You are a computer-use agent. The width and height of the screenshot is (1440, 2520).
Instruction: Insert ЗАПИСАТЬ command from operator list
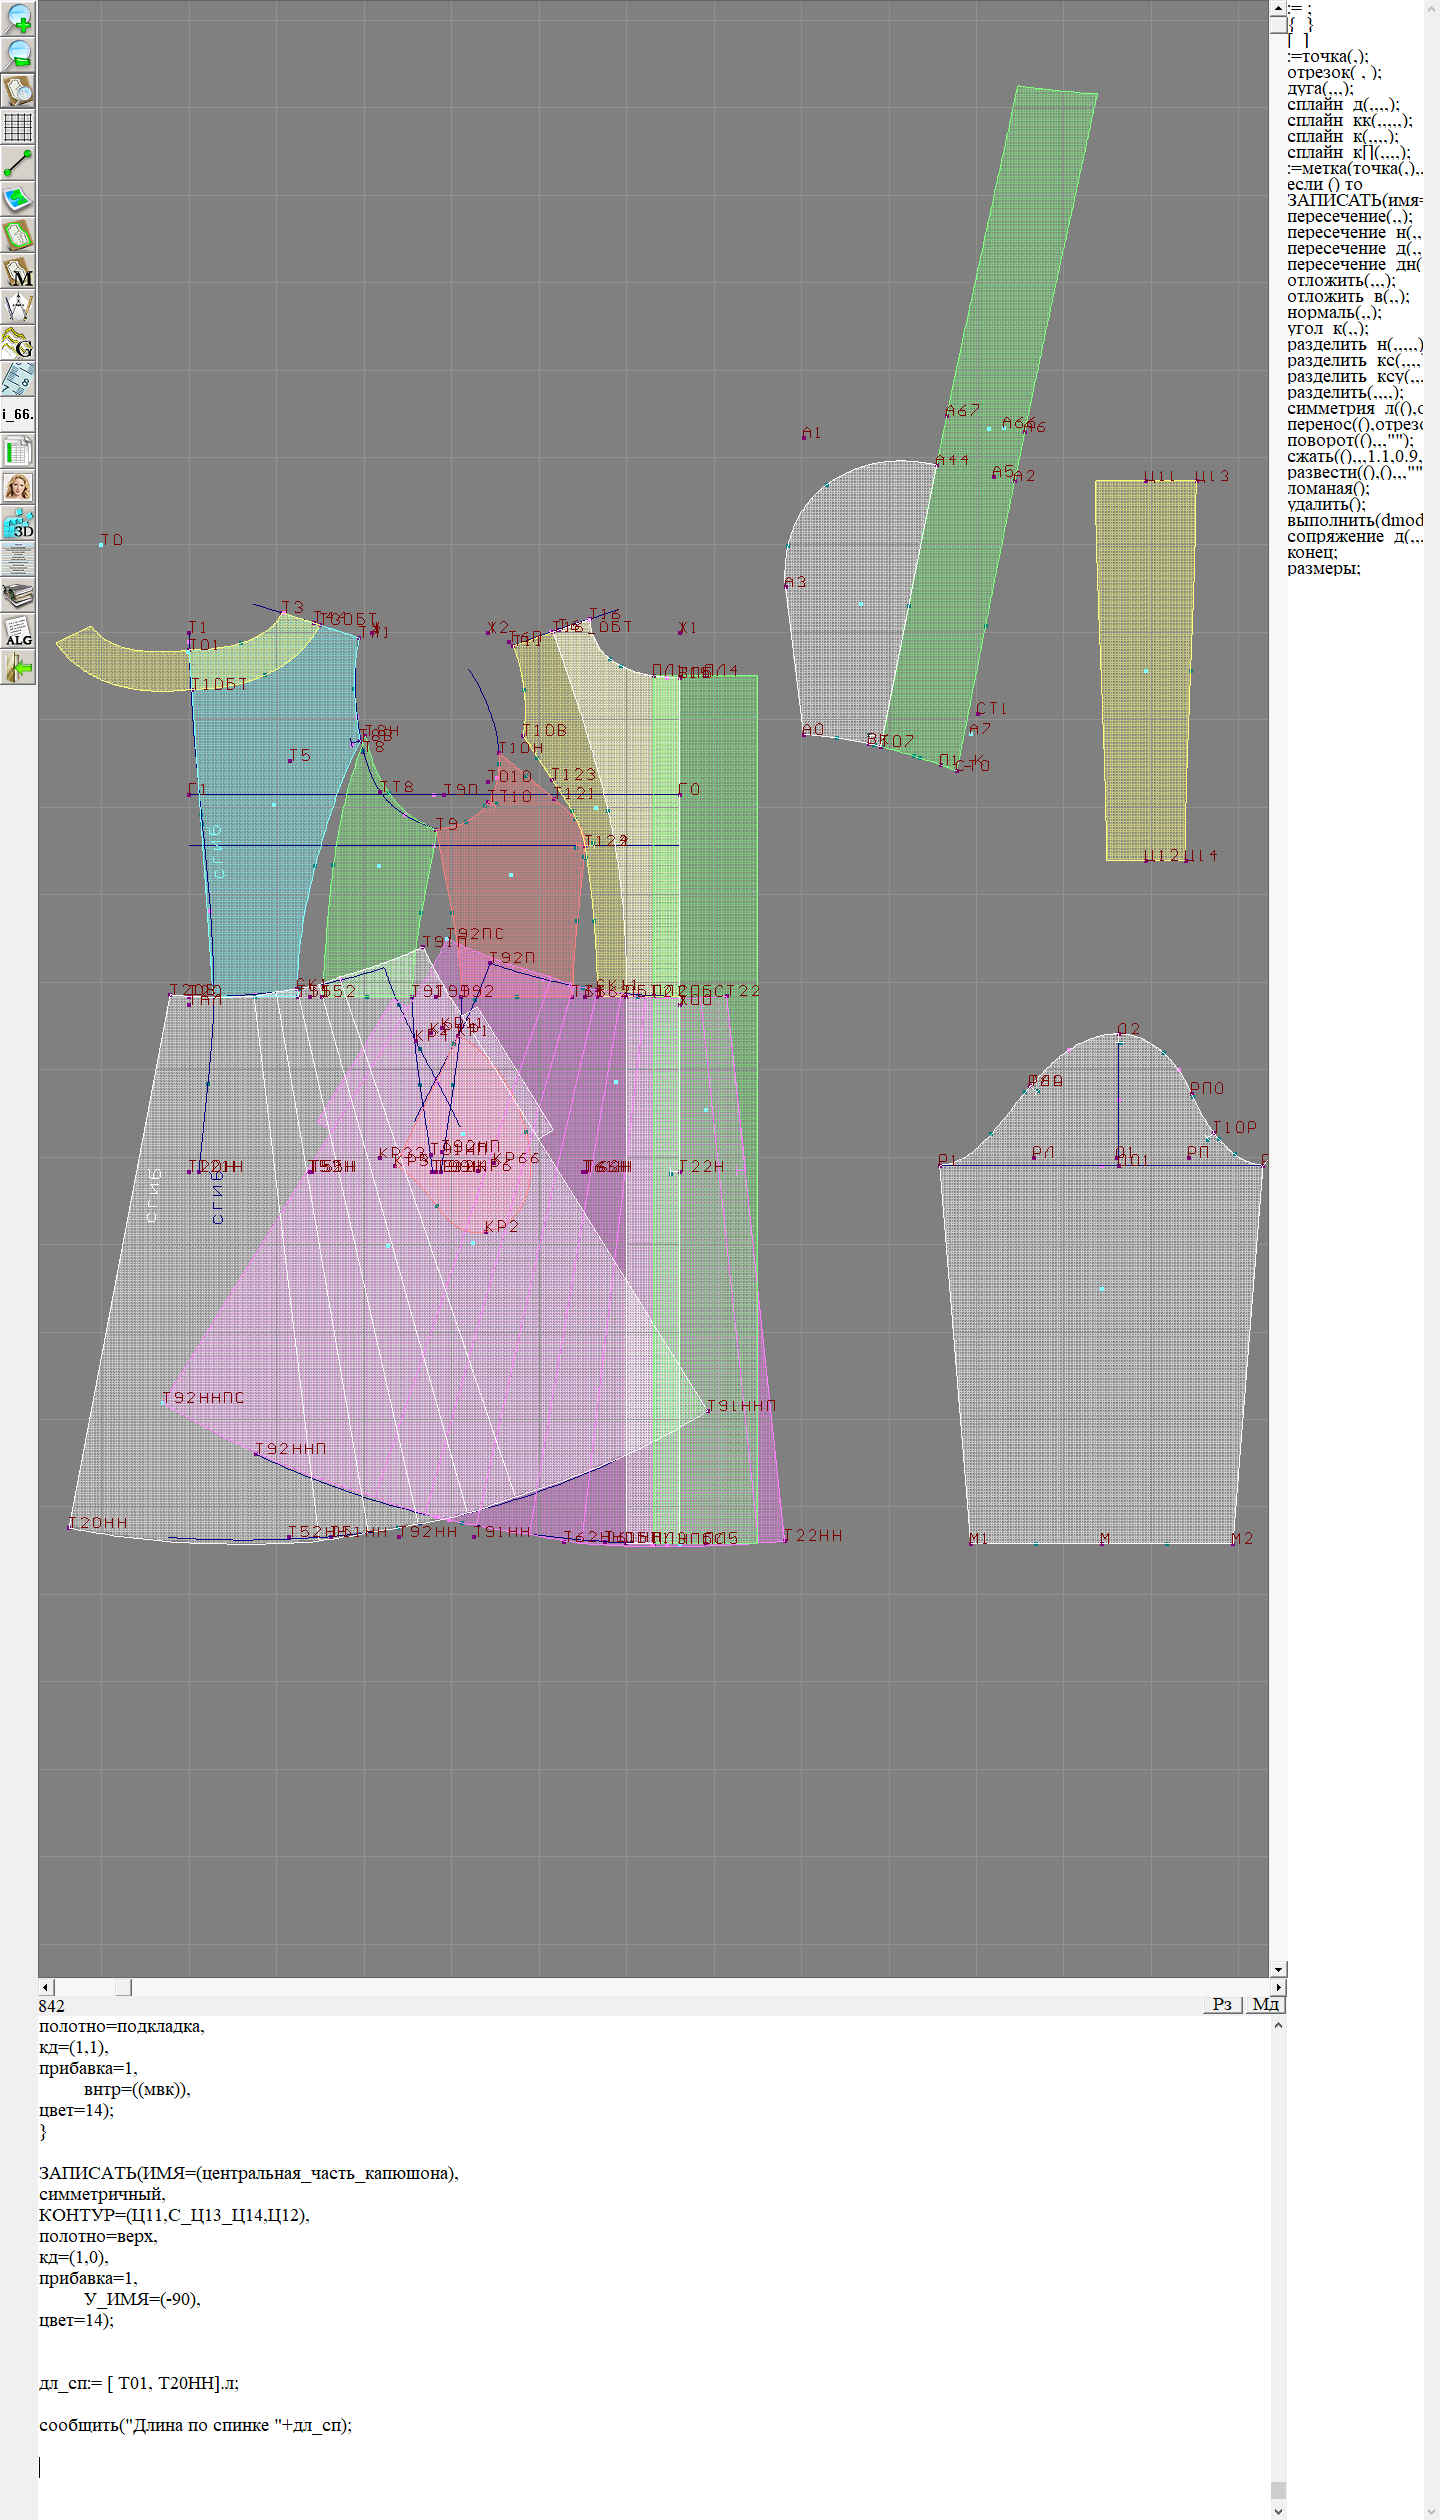tap(1354, 200)
